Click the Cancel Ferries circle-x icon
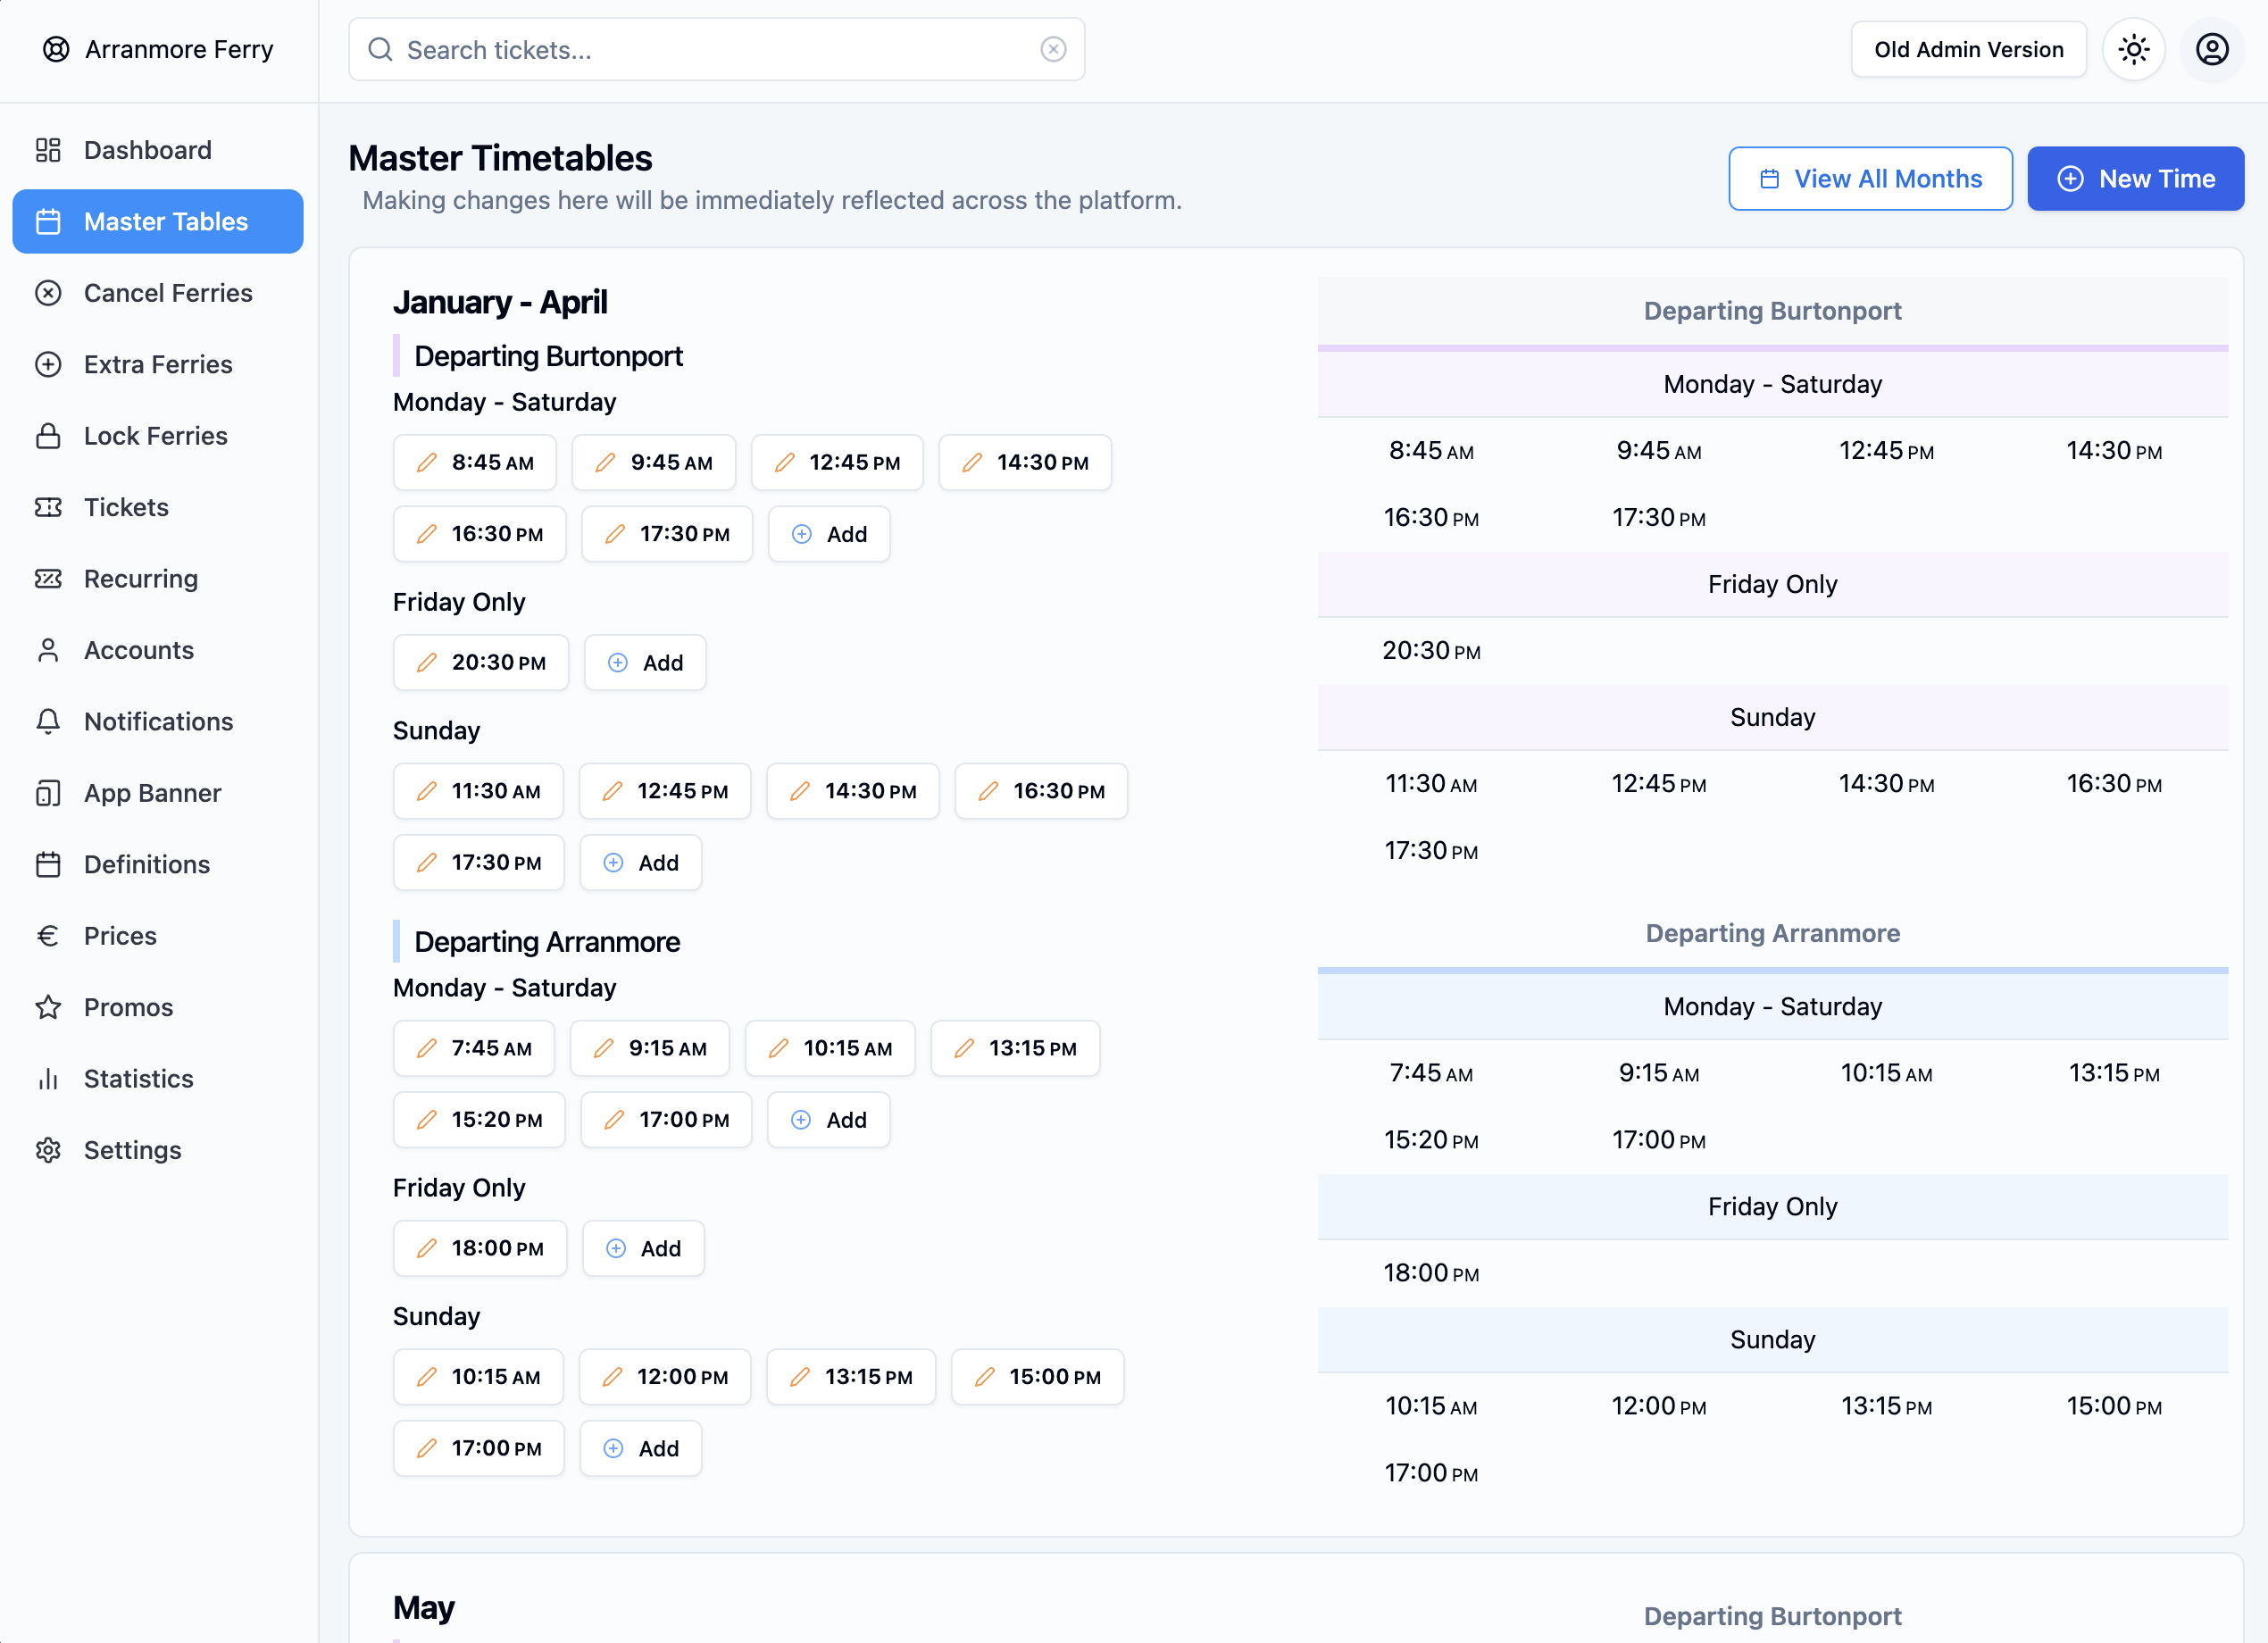Screen dimensions: 2268x1643 pyautogui.click(x=48, y=293)
